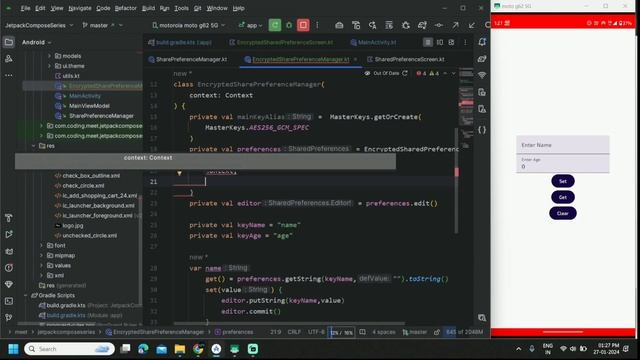Toggle the Out Of Date preview eye

click(x=367, y=73)
